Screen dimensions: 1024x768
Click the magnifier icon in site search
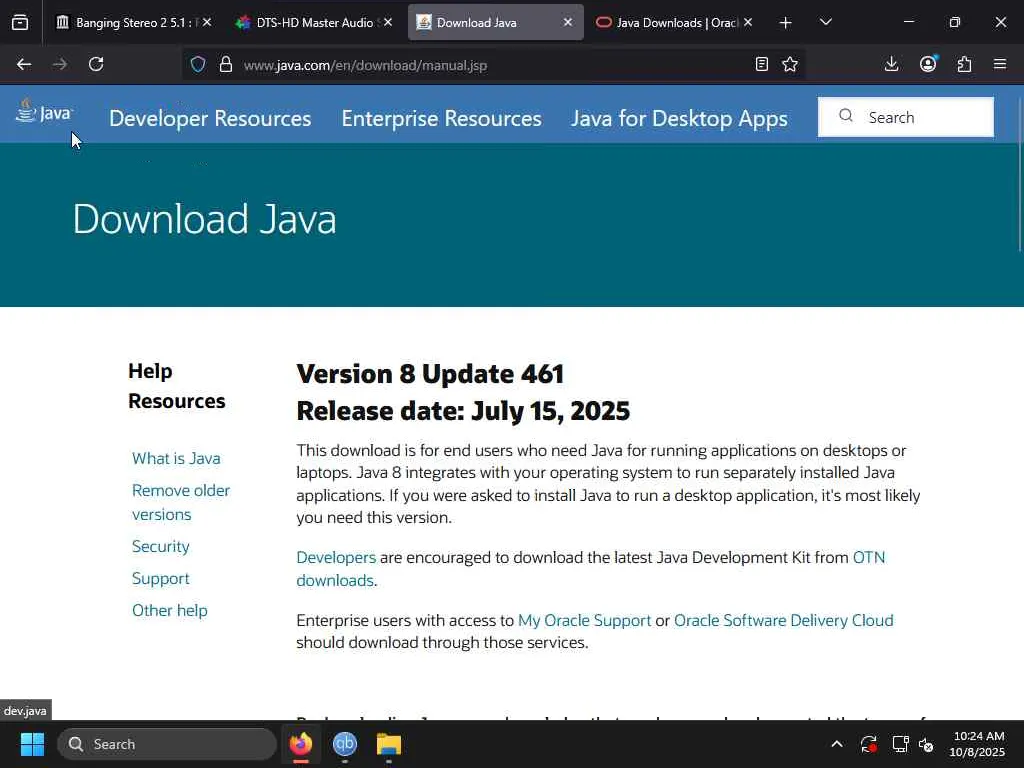pos(846,116)
